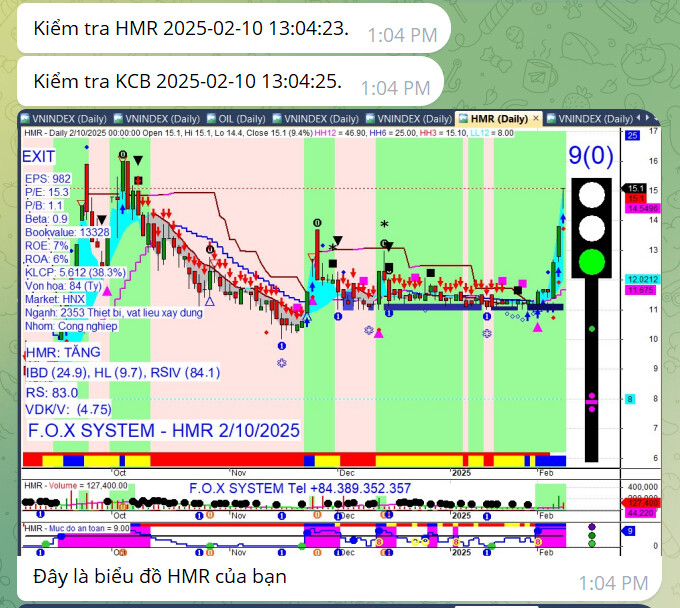Click 'HMR - Muc do an toan = 9.00' header
The height and width of the screenshot is (608, 680).
click(77, 528)
